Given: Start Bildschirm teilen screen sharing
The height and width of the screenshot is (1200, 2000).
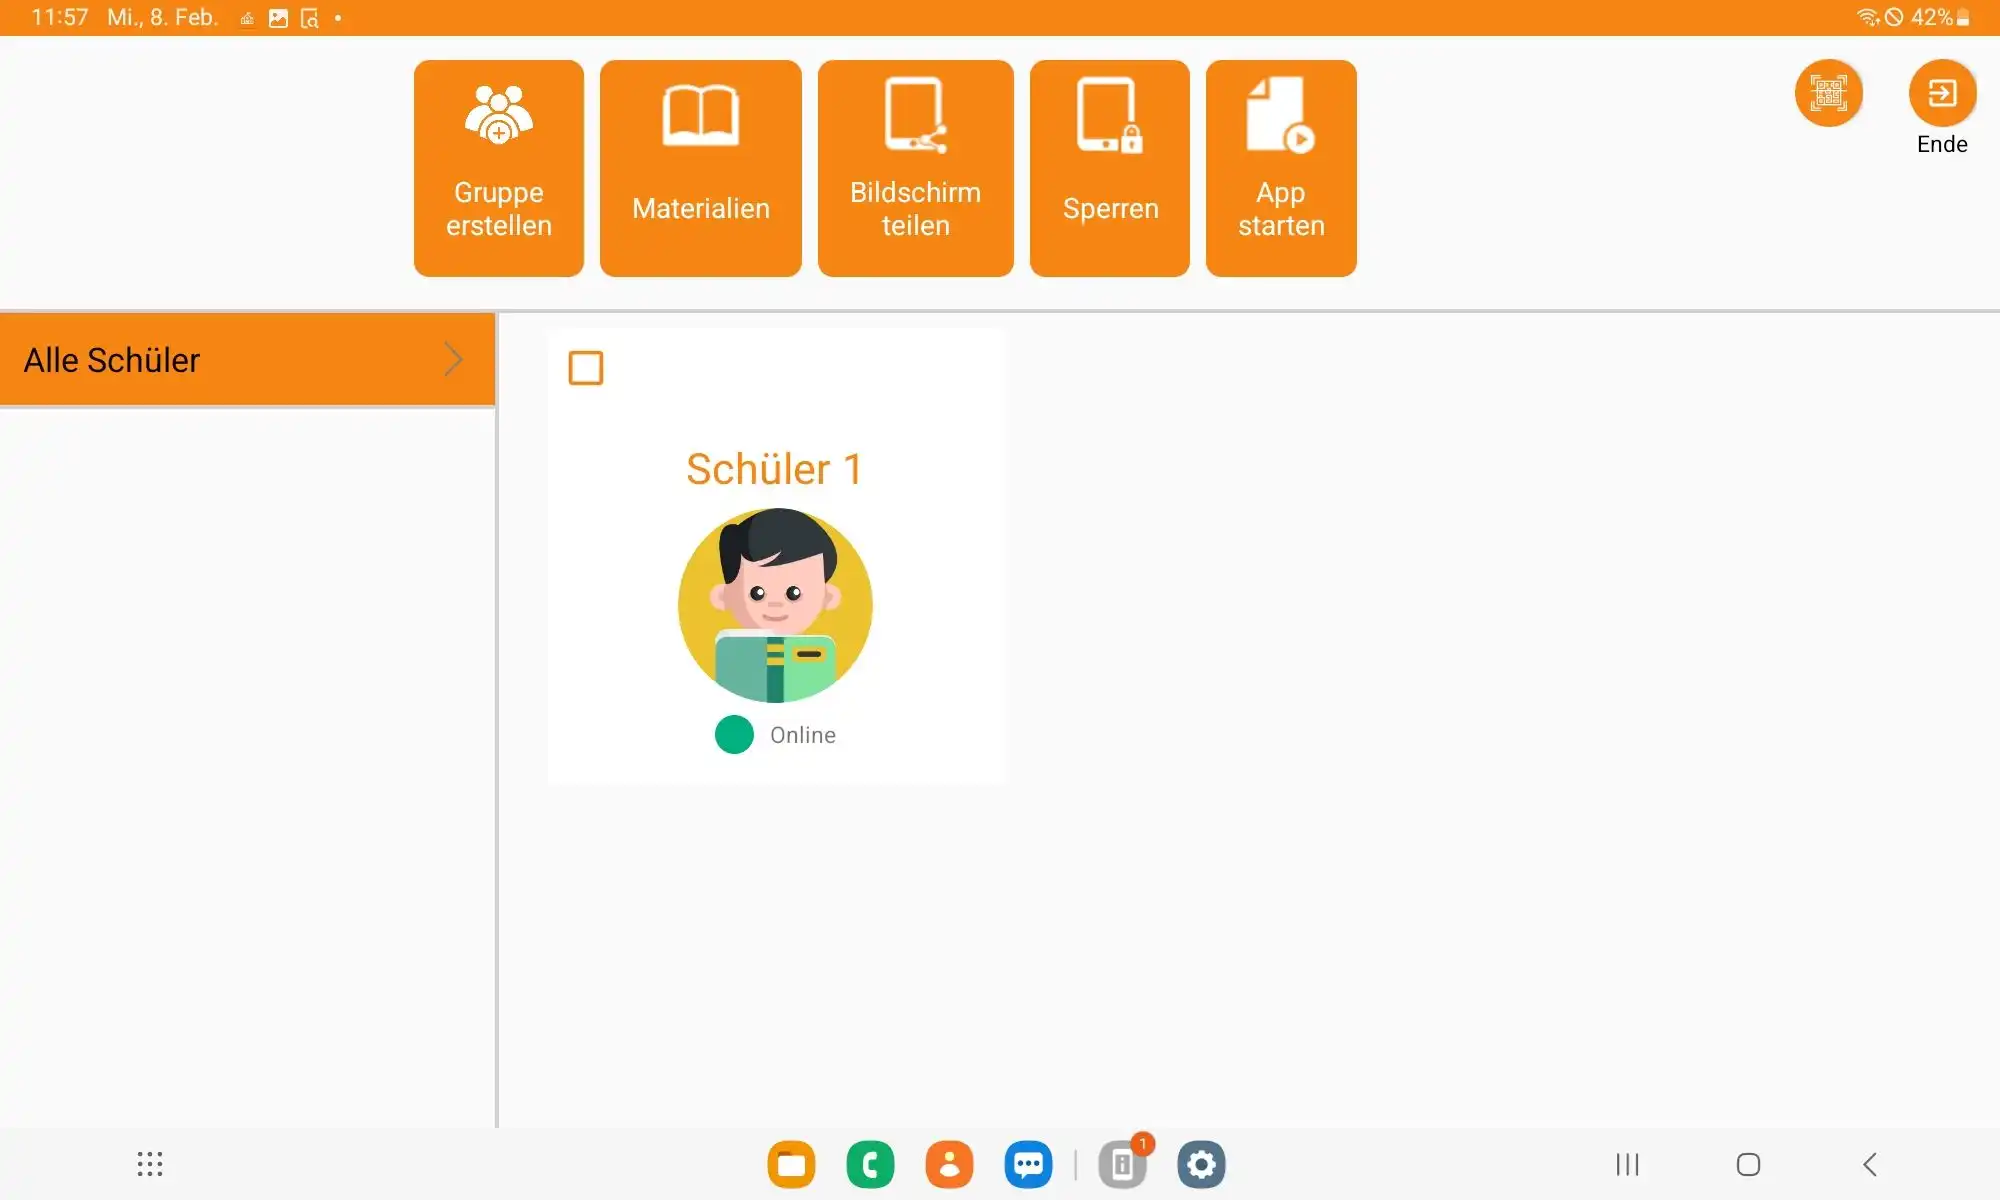Looking at the screenshot, I should click(915, 168).
